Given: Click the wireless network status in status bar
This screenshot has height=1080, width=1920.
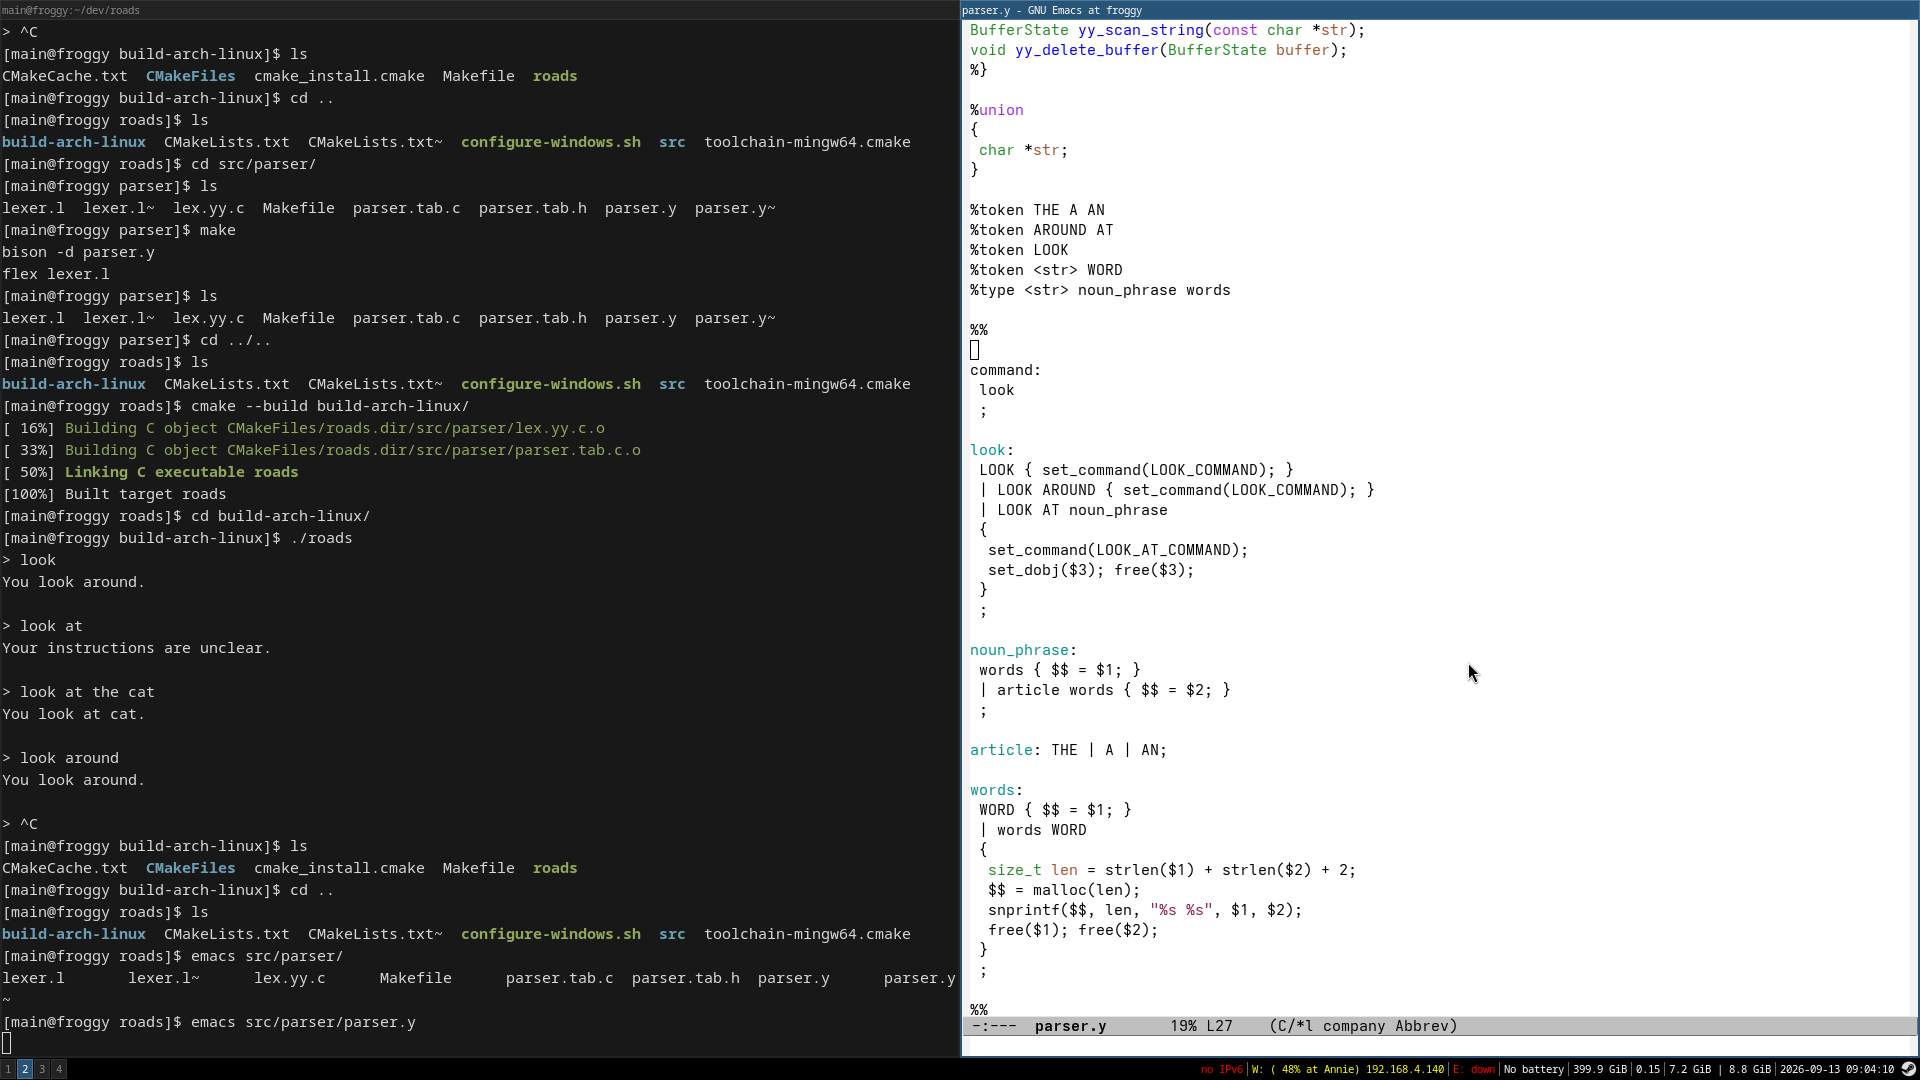Looking at the screenshot, I should coord(1347,1069).
